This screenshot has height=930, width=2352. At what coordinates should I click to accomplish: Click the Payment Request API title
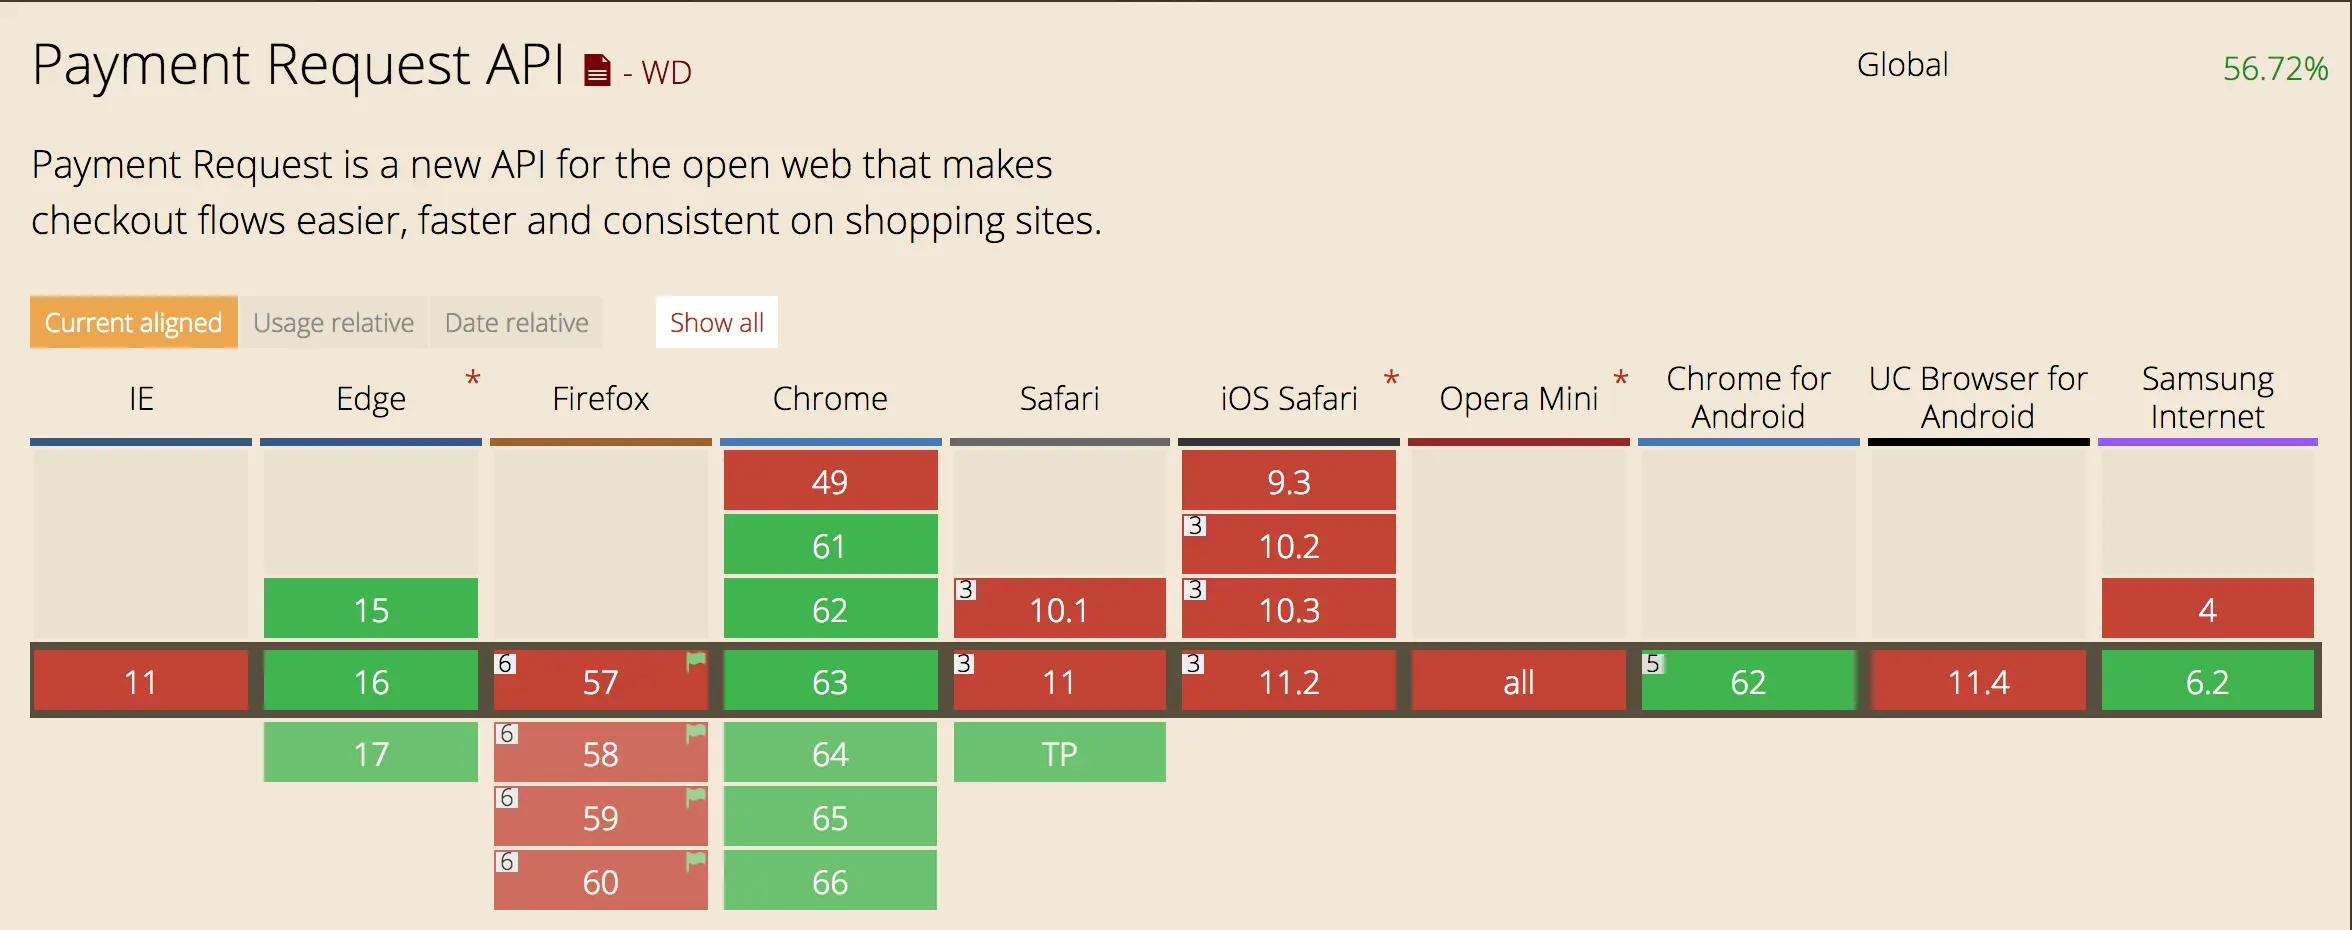tap(298, 65)
